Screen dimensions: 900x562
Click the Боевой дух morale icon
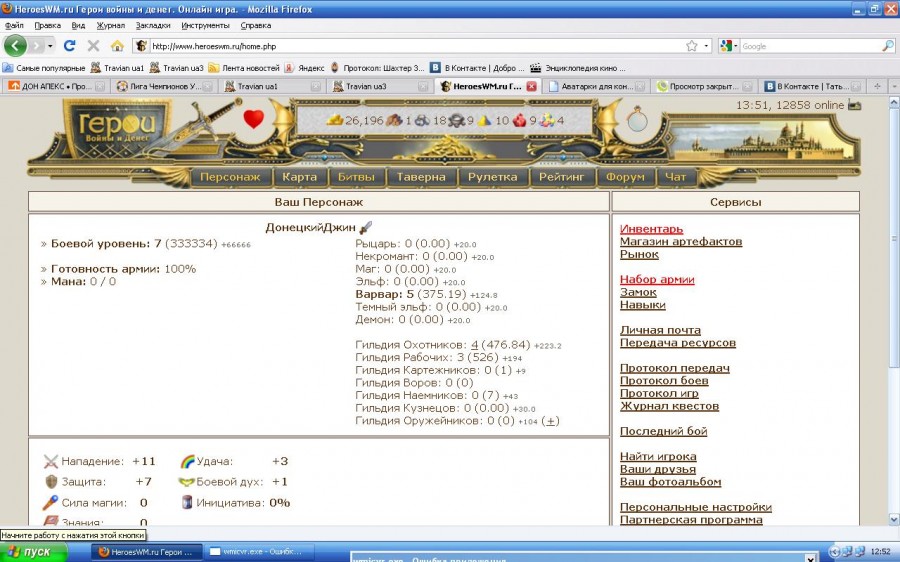point(187,482)
